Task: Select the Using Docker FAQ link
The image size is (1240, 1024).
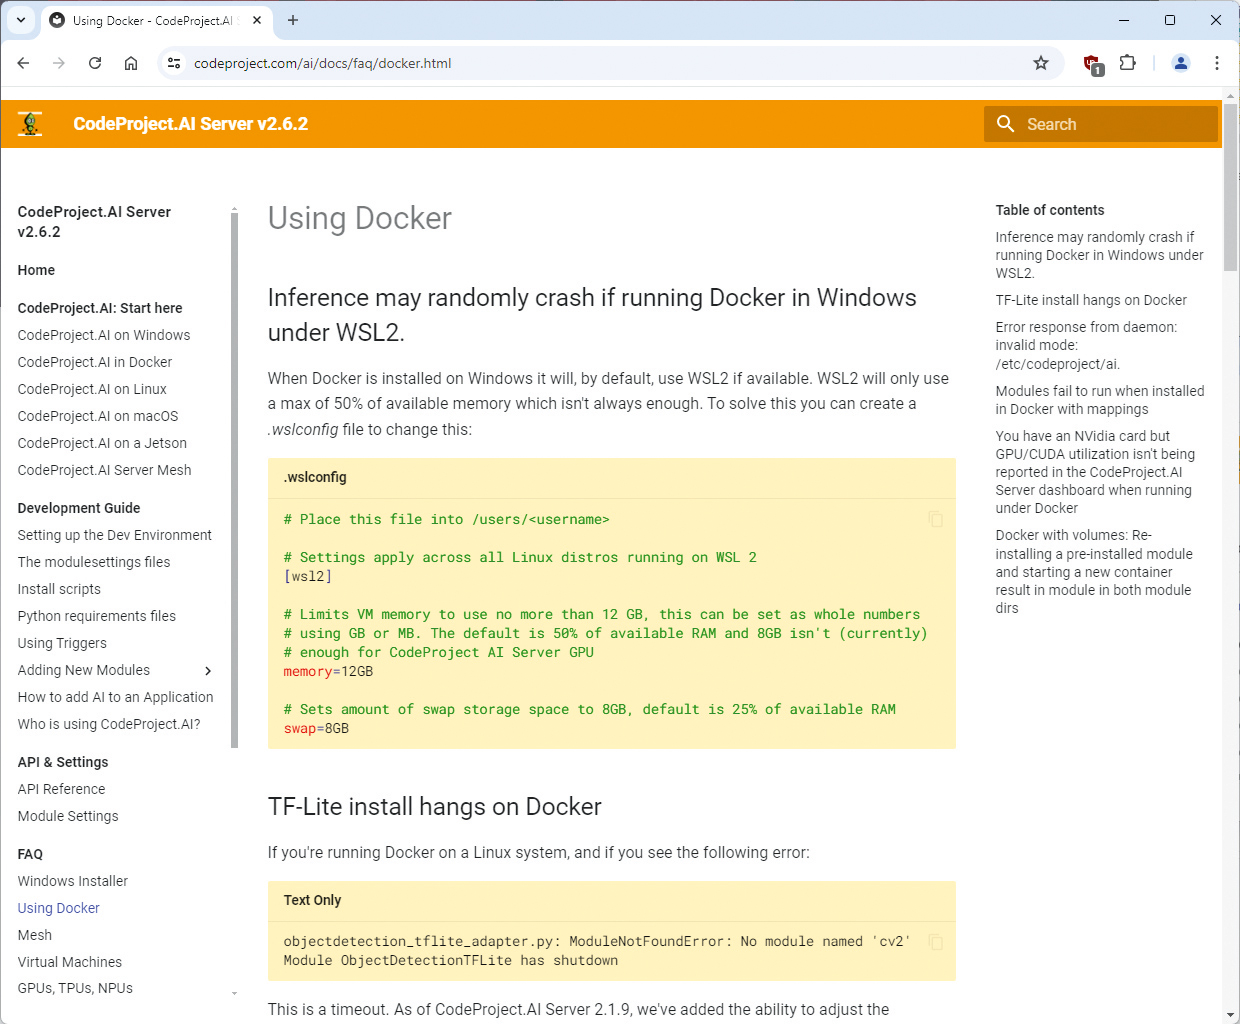Action: [59, 908]
